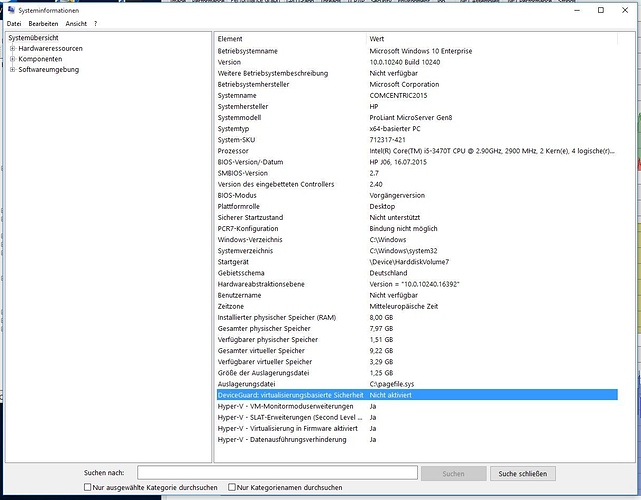Enable Nur Kategorienamen durchsuchen checkbox

[232, 487]
